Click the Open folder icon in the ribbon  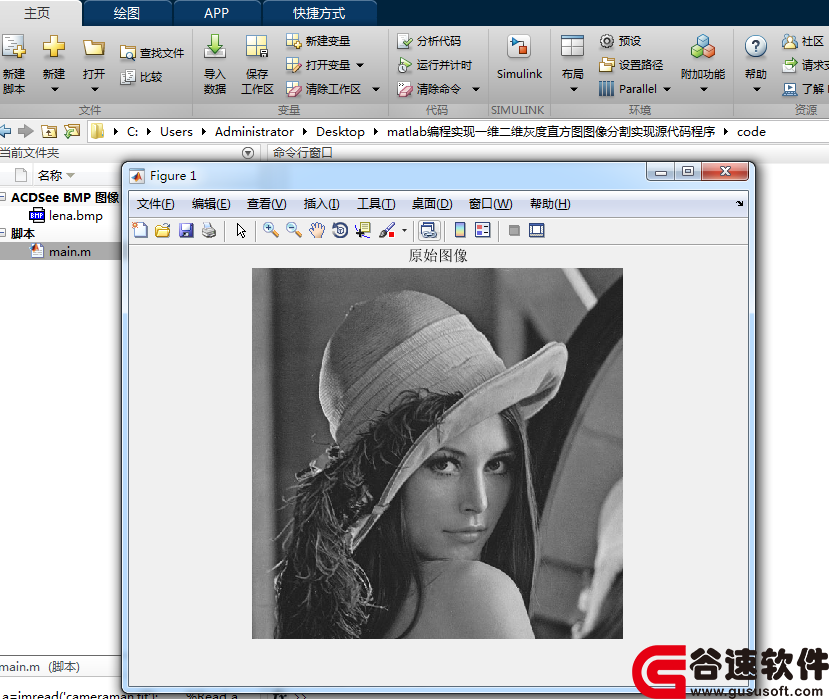(x=94, y=48)
